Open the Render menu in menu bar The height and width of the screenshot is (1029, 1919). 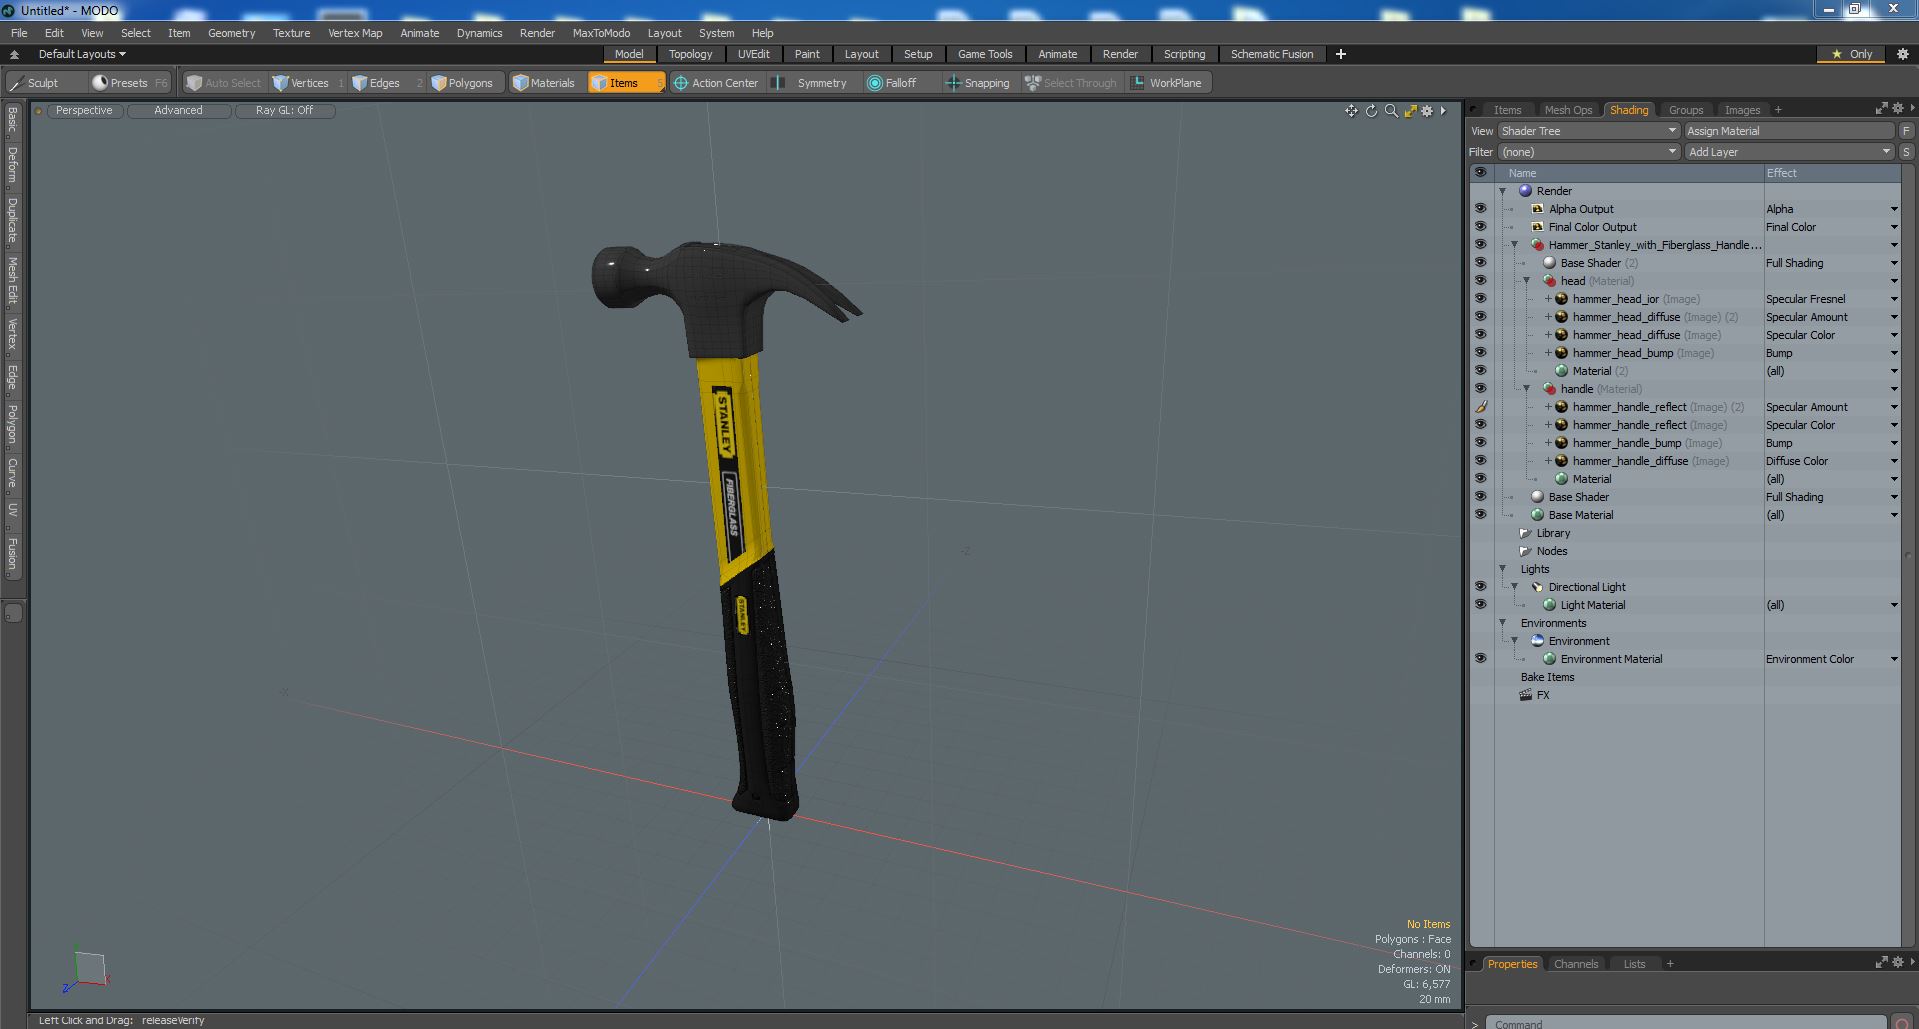(x=537, y=33)
